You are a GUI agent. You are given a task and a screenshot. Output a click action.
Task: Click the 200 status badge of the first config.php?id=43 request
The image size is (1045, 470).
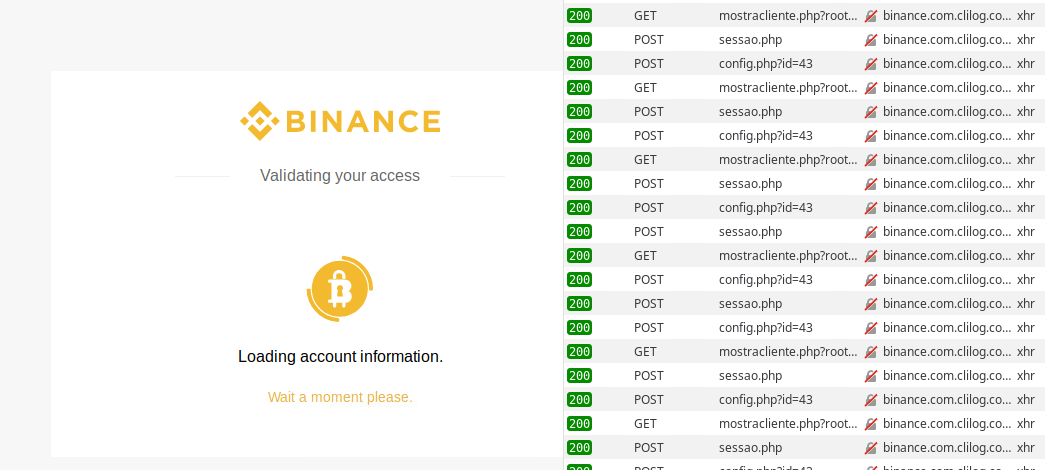click(579, 64)
